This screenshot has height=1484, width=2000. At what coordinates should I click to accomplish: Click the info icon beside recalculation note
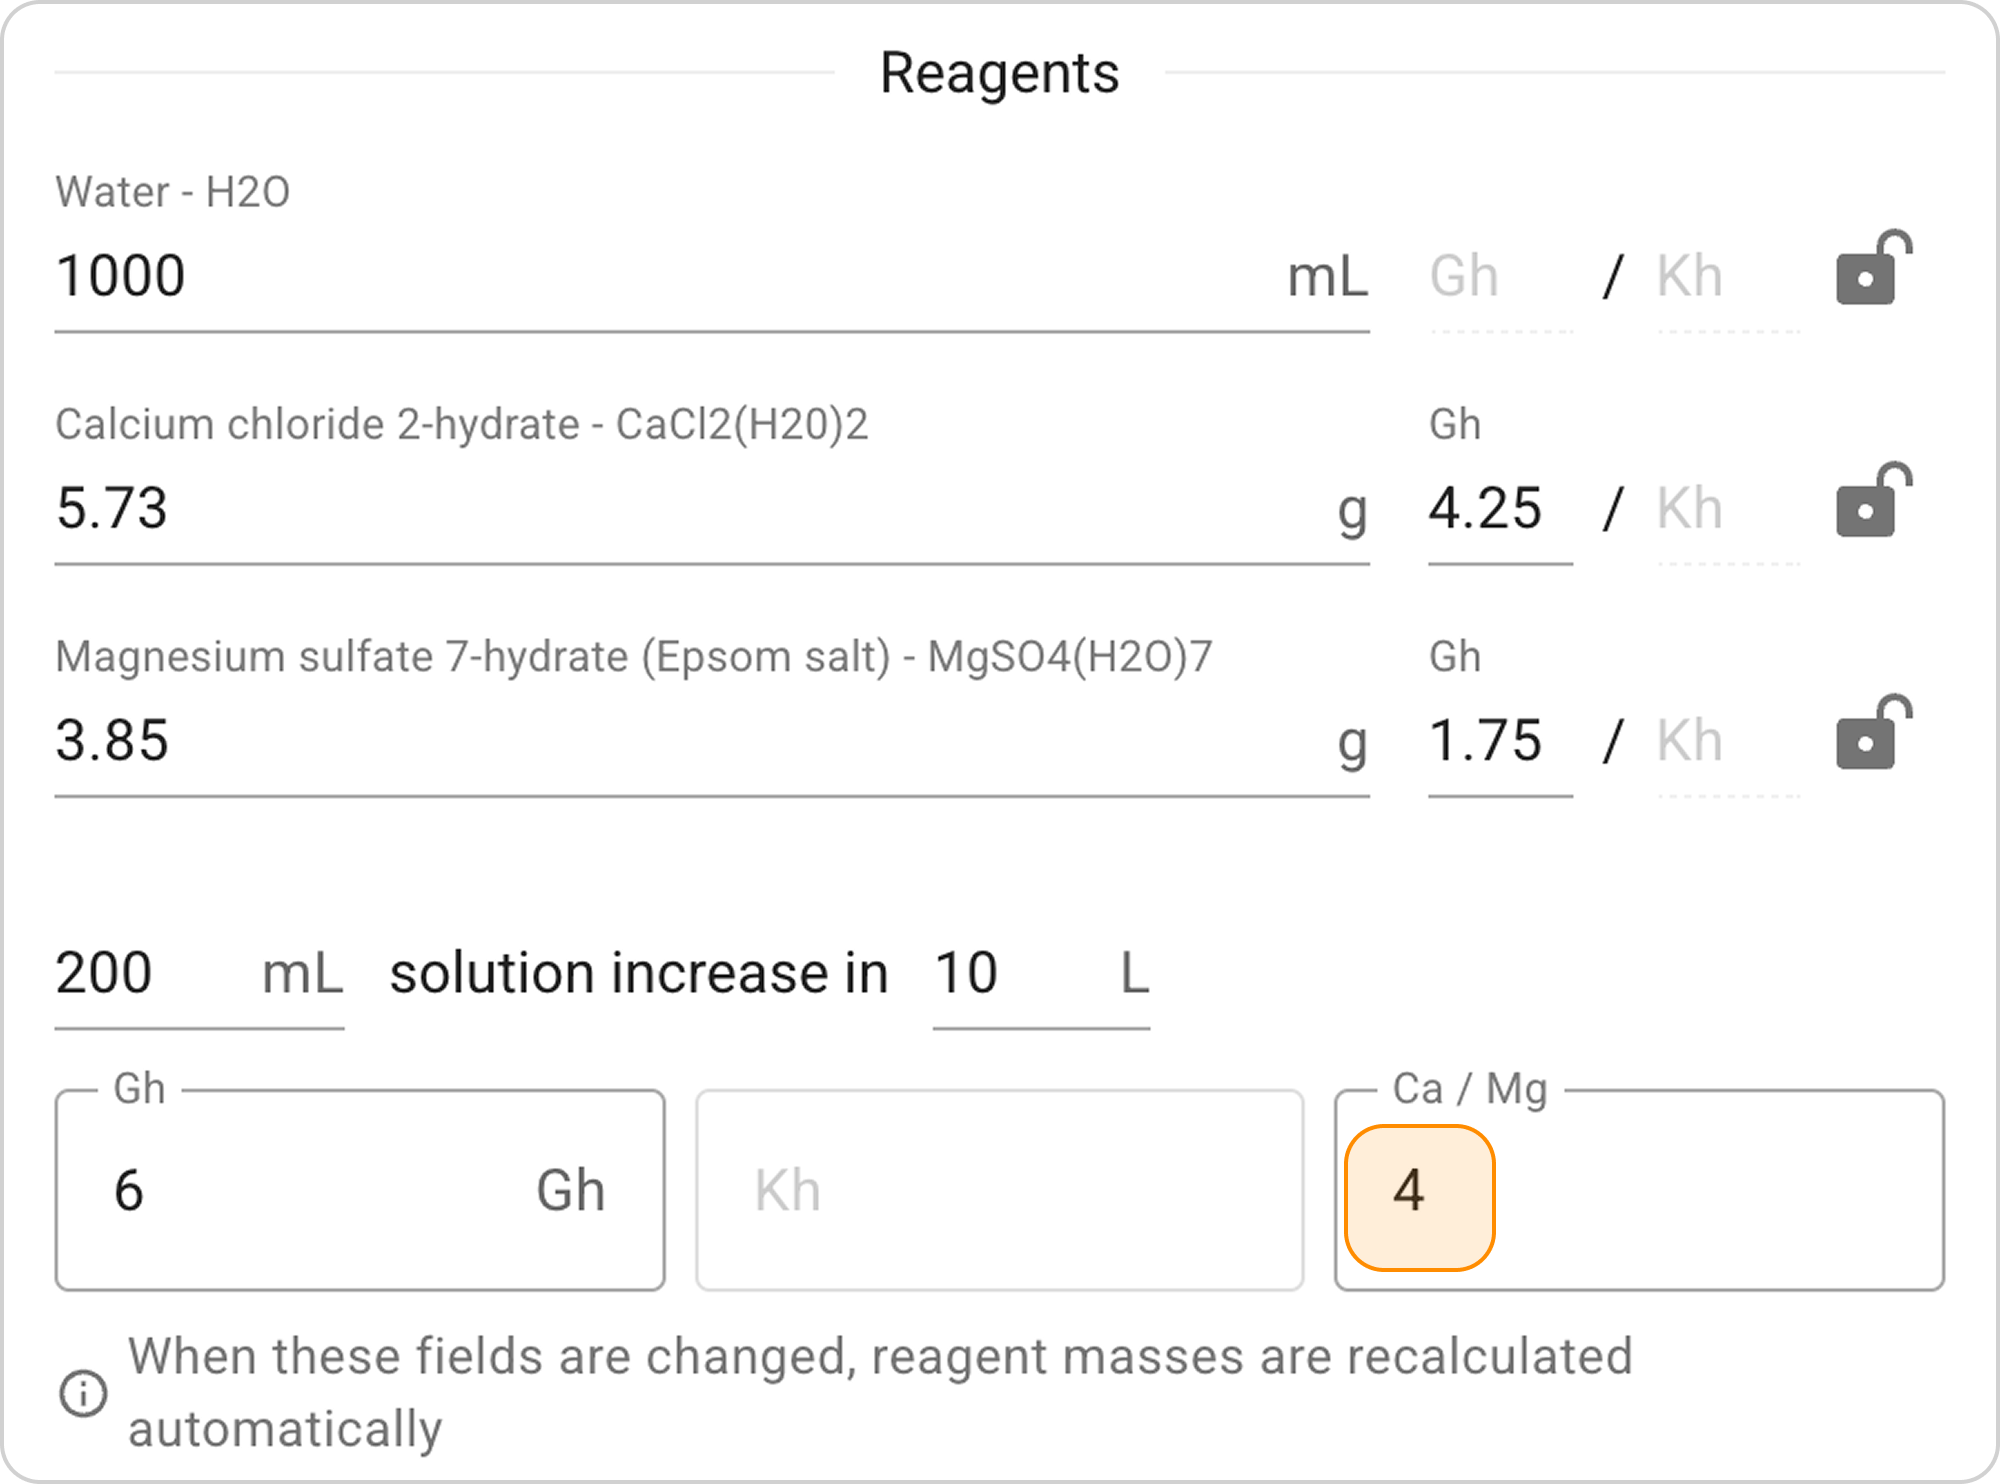pos(83,1393)
